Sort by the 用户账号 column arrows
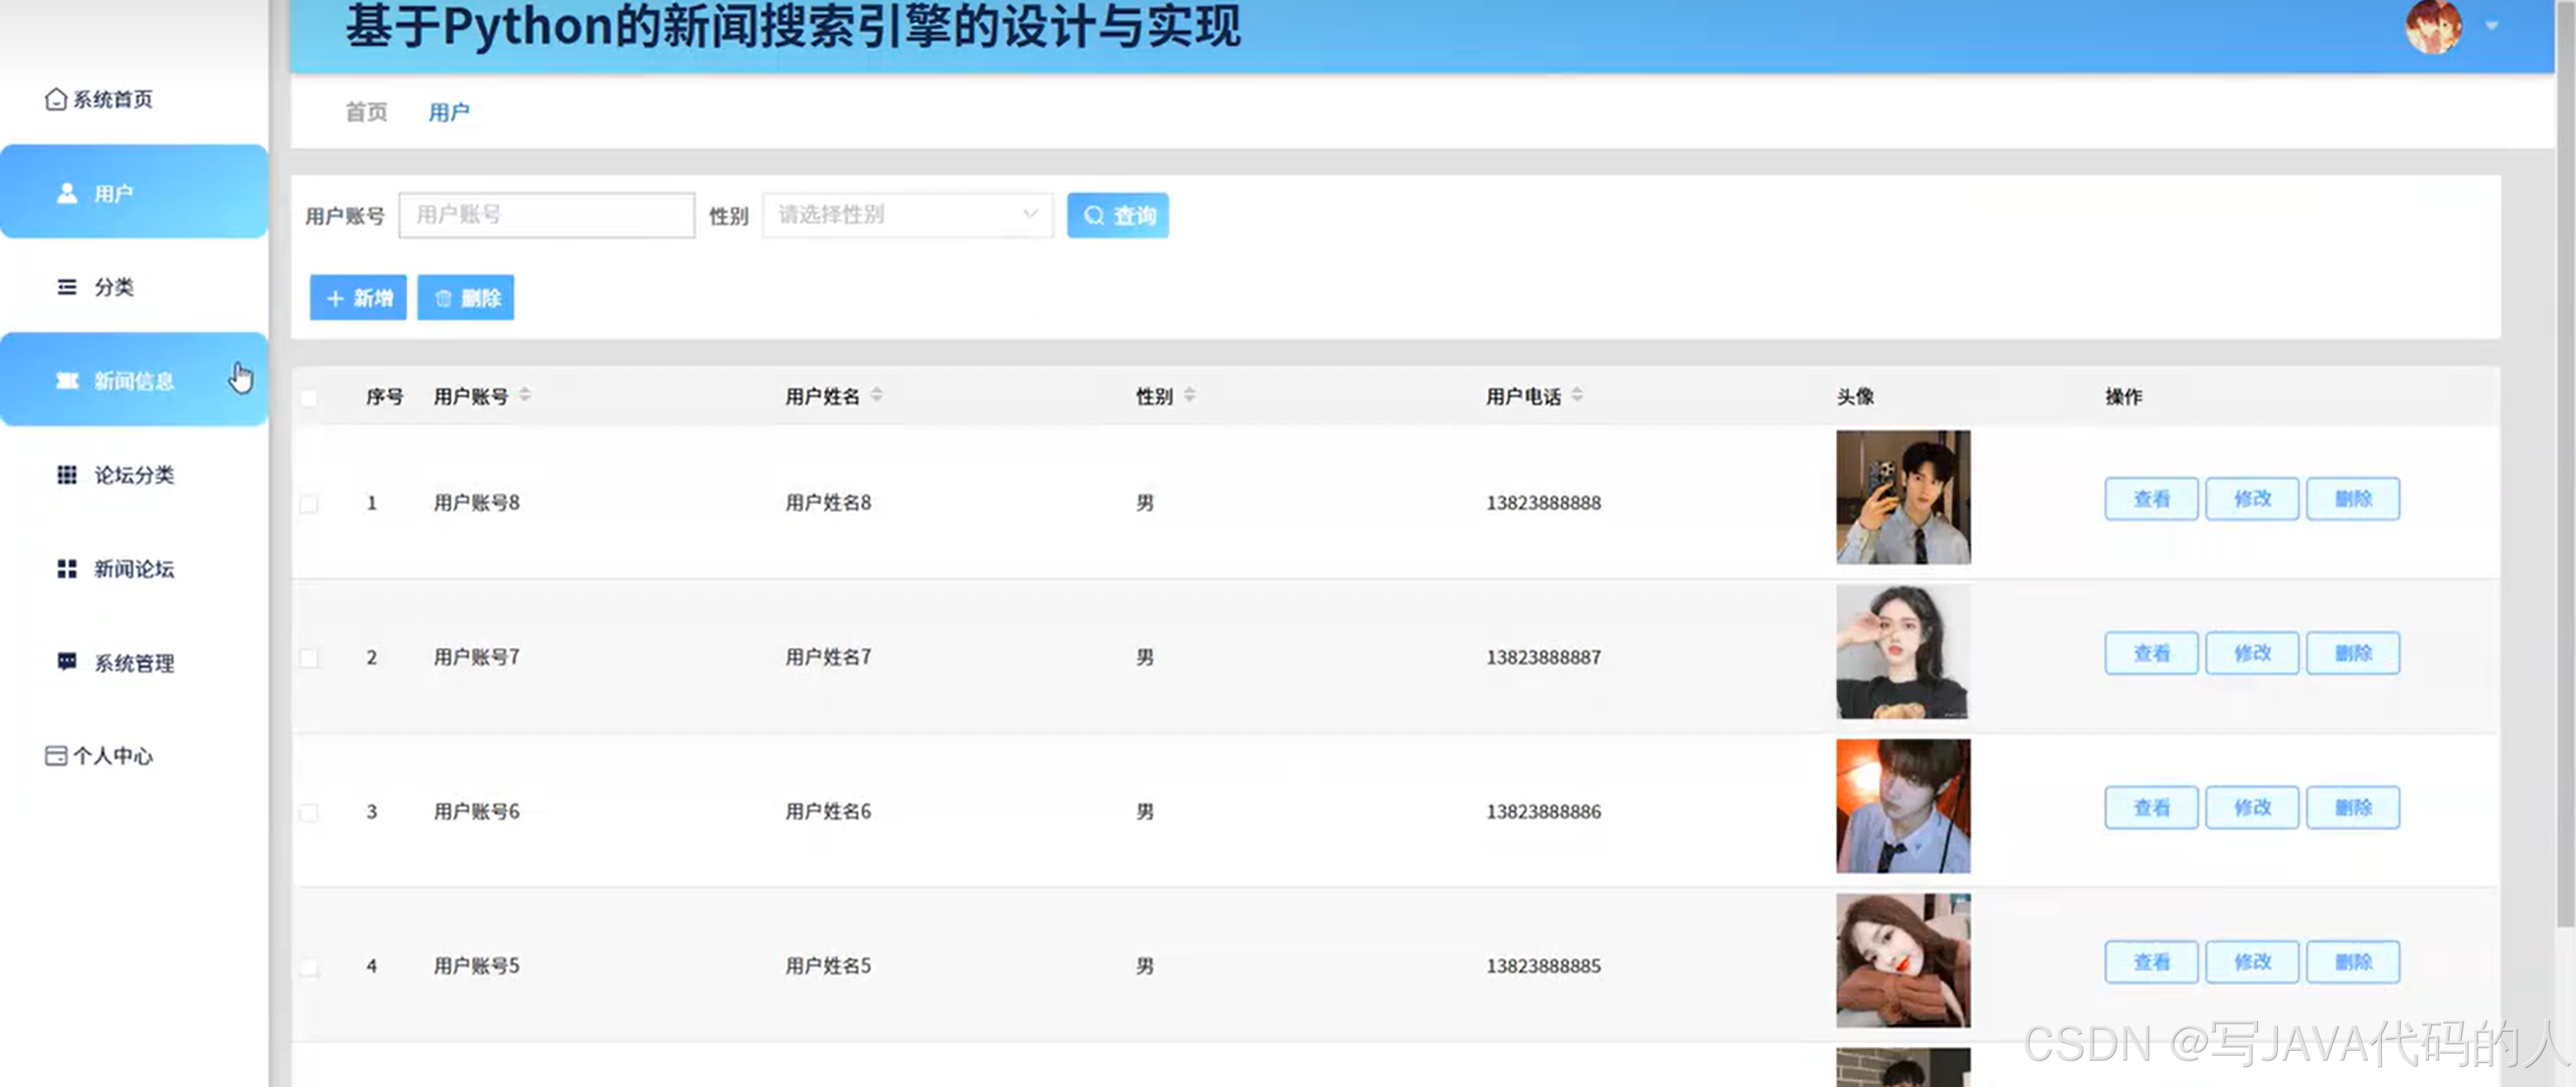Viewport: 2576px width, 1087px height. [x=525, y=396]
